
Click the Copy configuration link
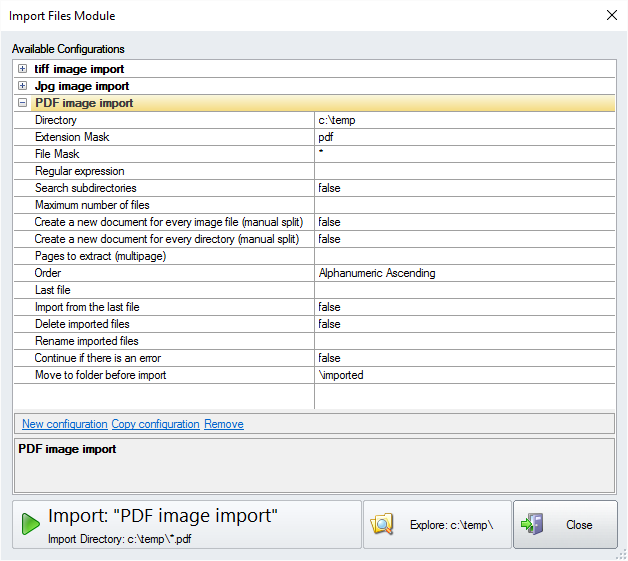pos(155,424)
